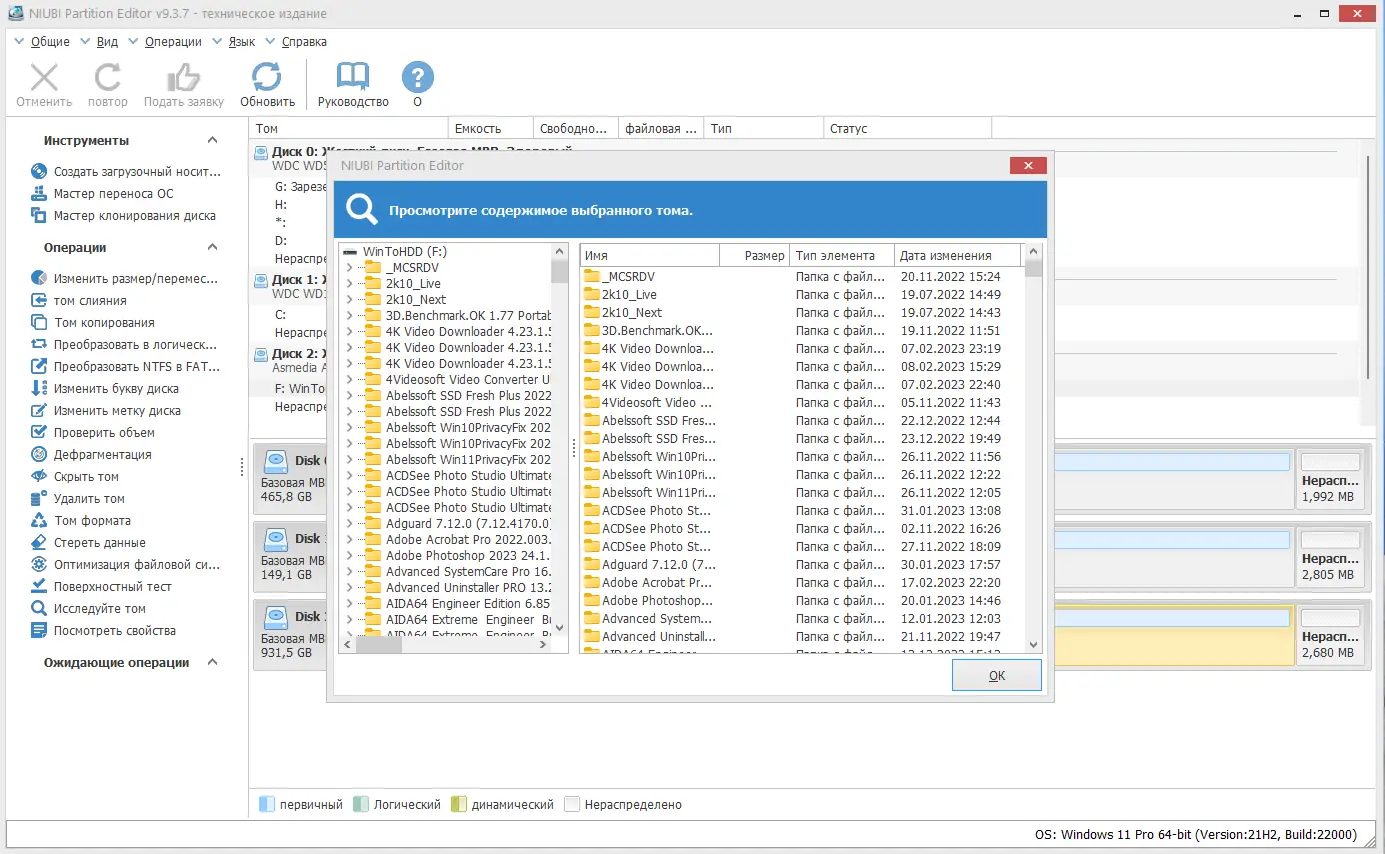The height and width of the screenshot is (854, 1385).
Task: Run Оптимизация файловой системы operation
Action: click(x=126, y=565)
